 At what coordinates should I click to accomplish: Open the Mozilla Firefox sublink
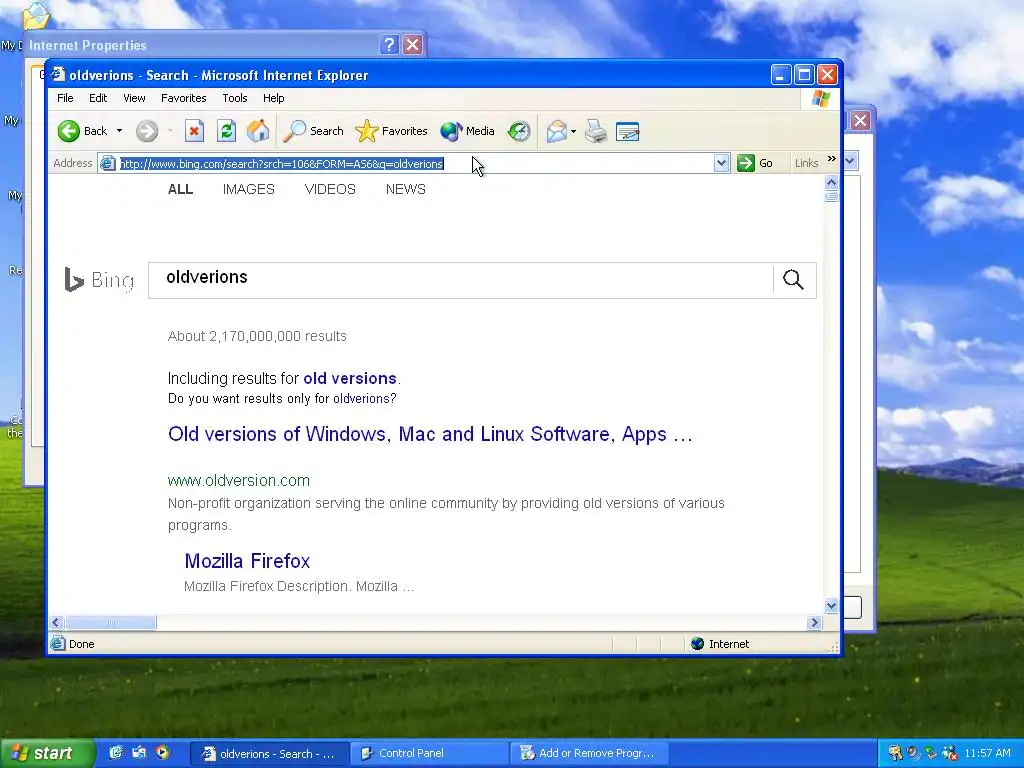pos(247,561)
